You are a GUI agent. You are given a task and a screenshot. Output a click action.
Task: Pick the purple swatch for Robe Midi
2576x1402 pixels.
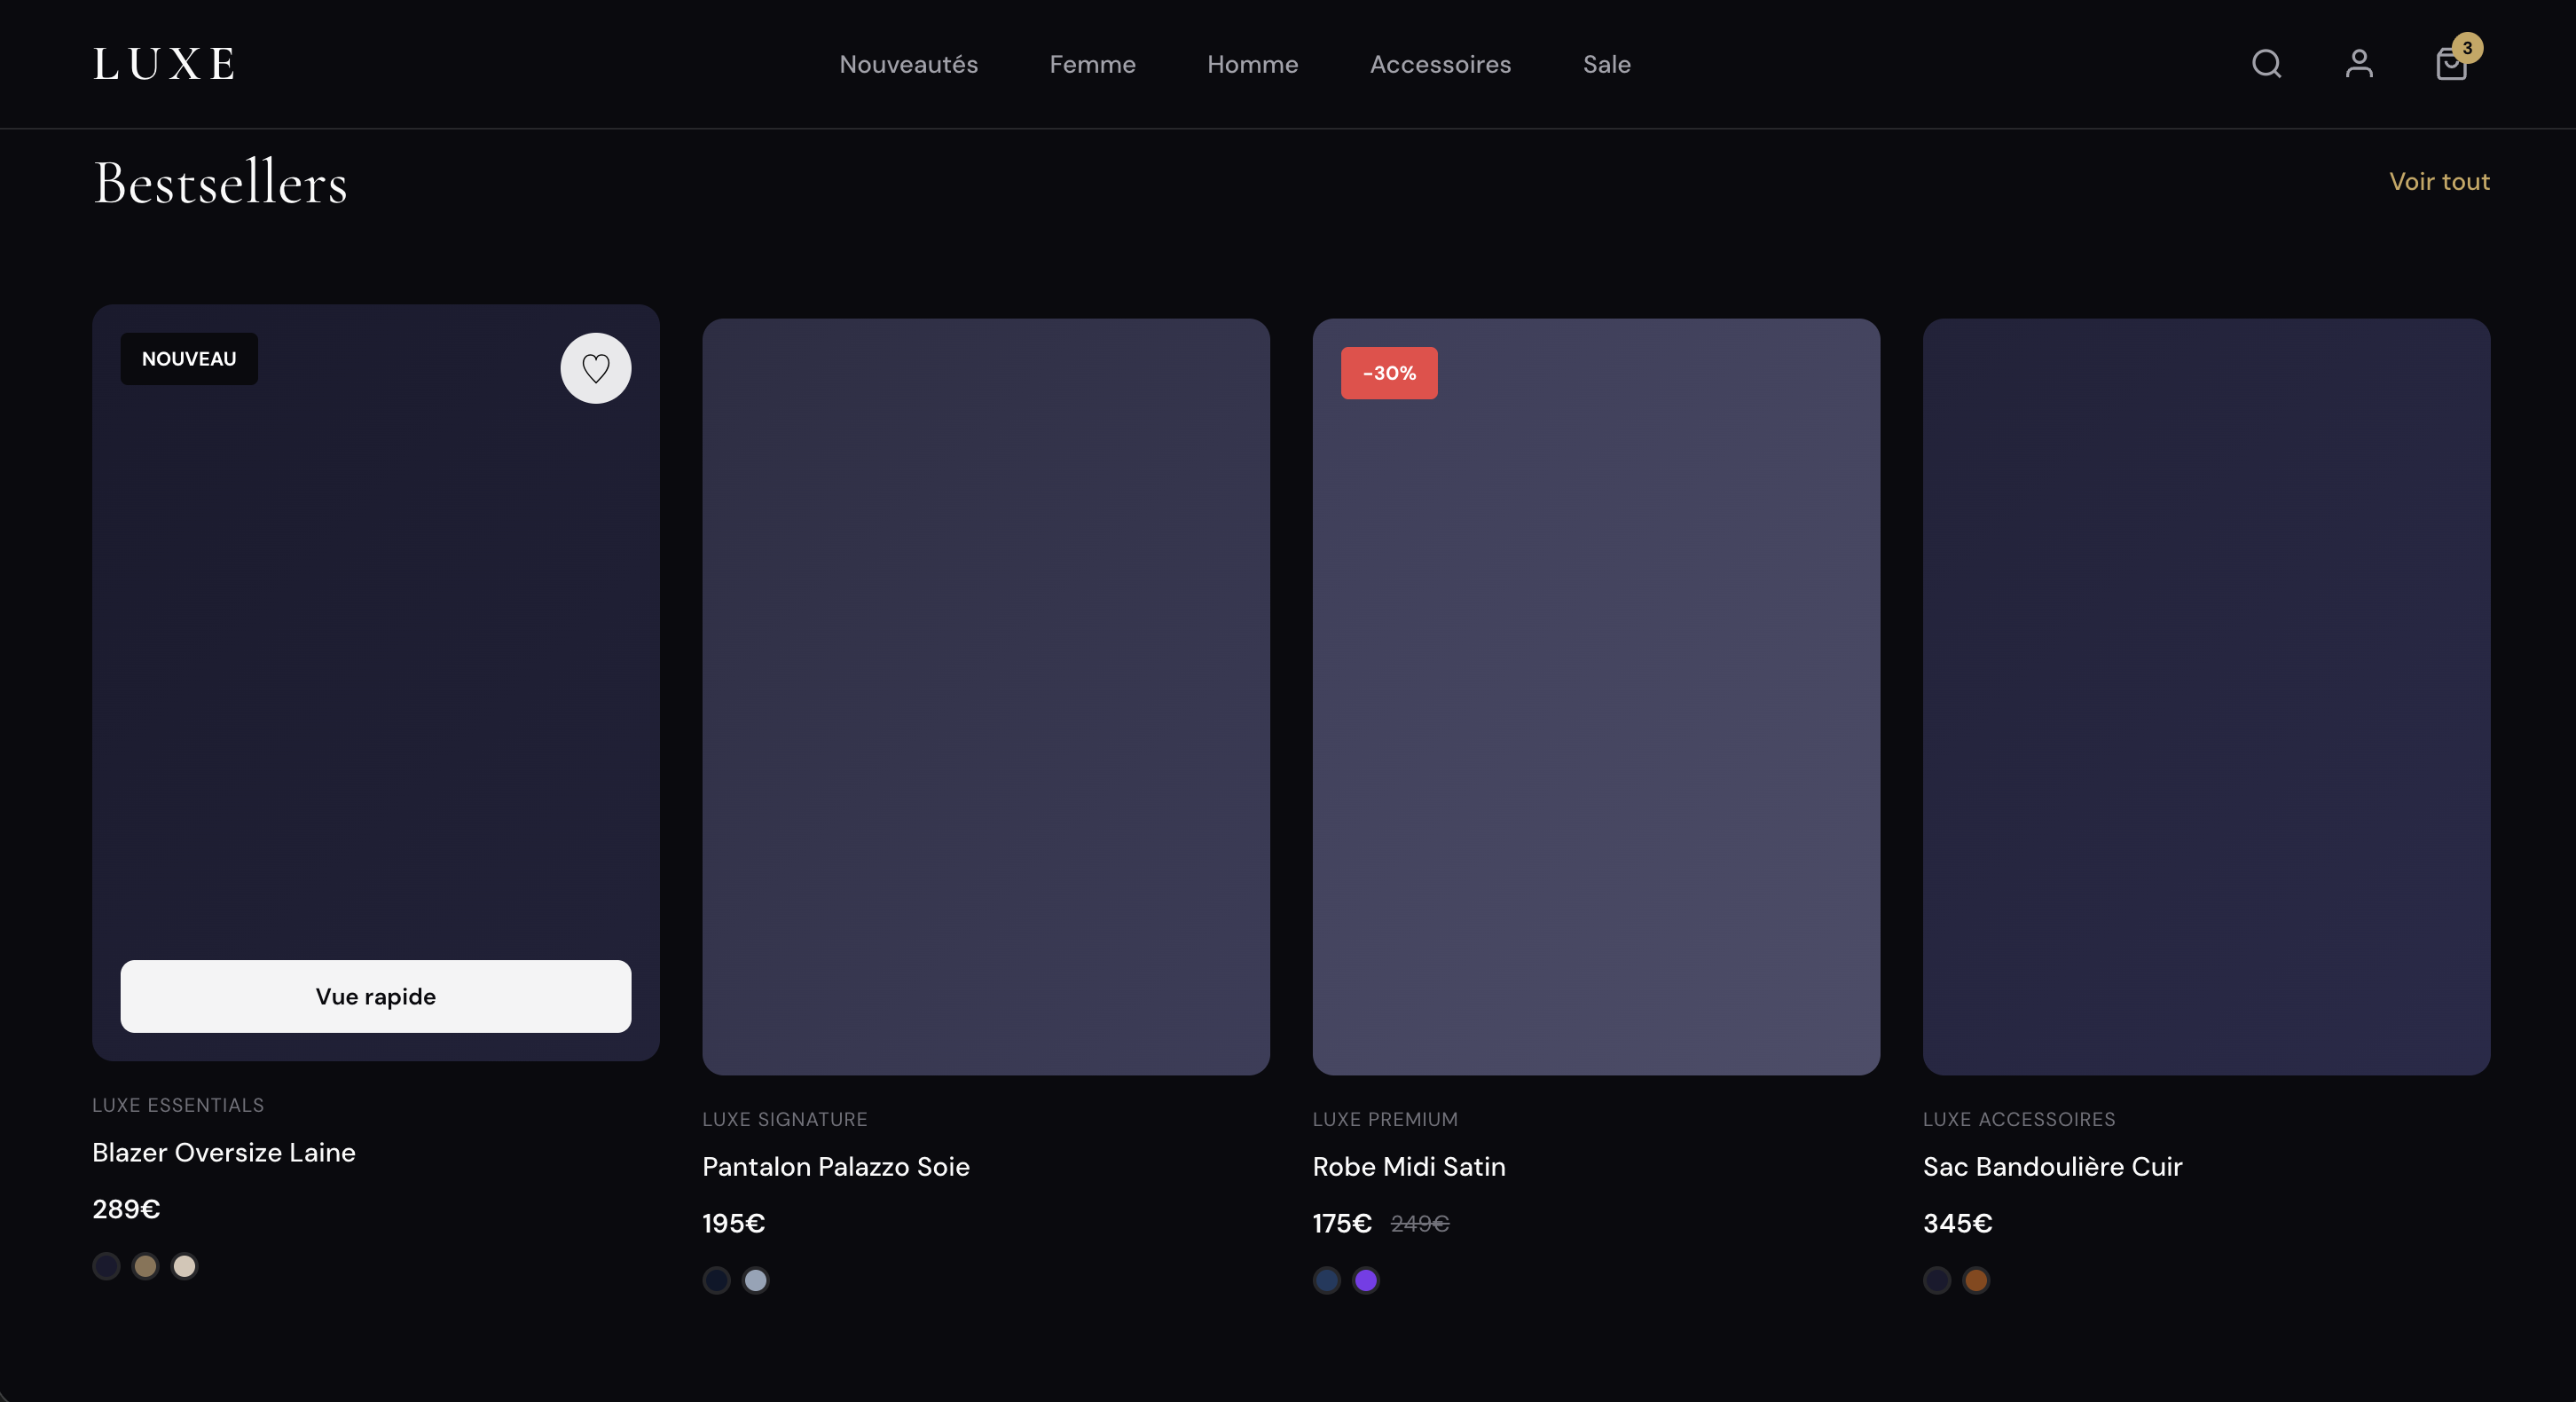coord(1365,1280)
